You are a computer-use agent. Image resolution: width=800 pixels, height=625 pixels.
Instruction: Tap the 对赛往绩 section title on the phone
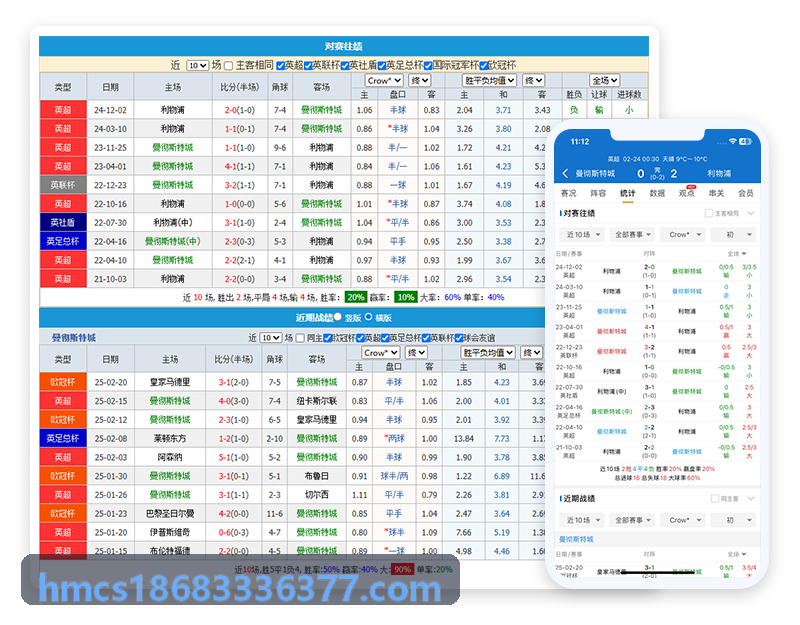579,213
